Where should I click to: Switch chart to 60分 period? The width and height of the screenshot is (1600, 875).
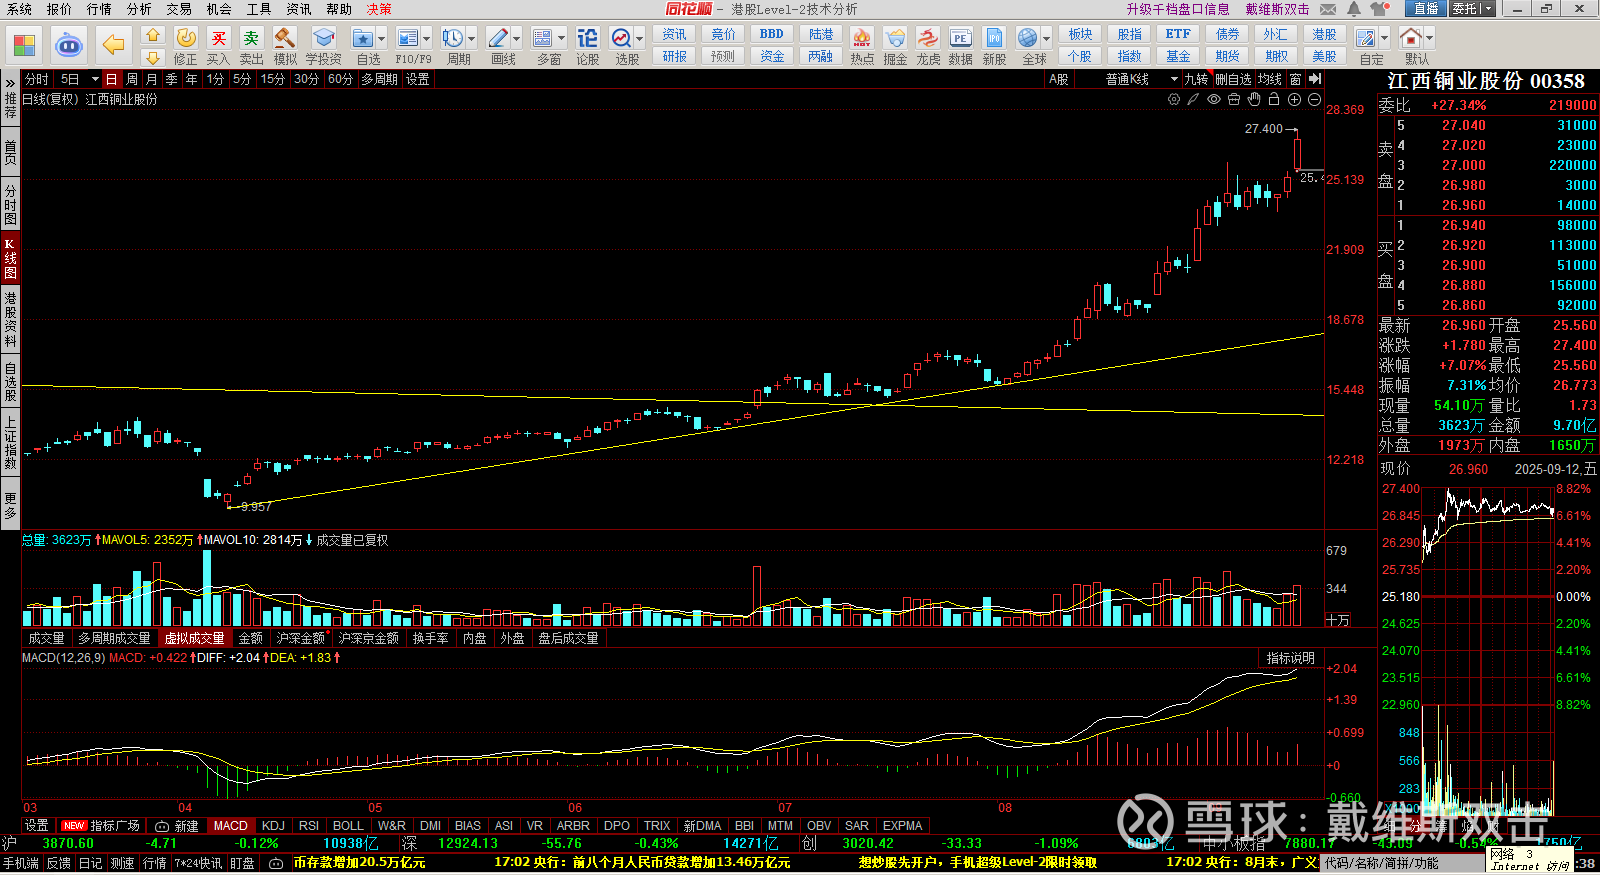click(340, 79)
